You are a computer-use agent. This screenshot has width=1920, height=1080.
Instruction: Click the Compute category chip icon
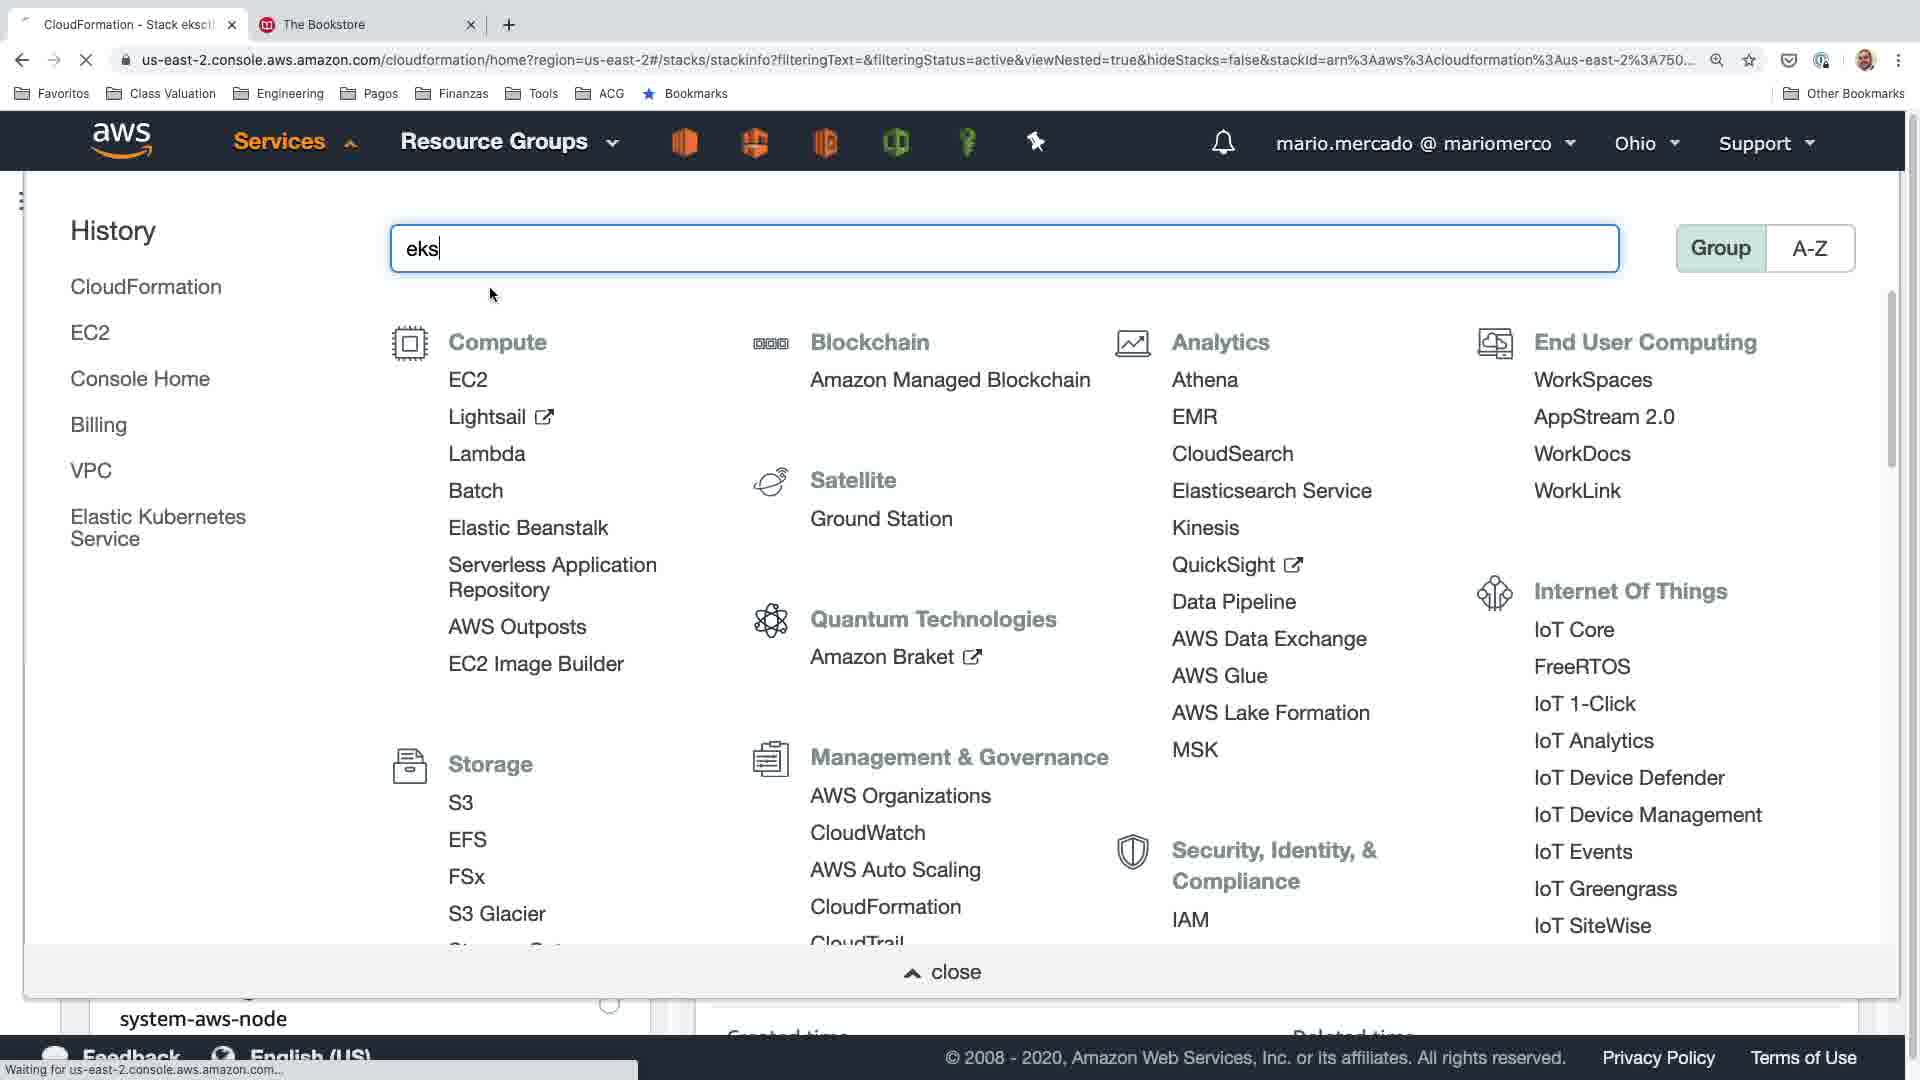(x=410, y=343)
